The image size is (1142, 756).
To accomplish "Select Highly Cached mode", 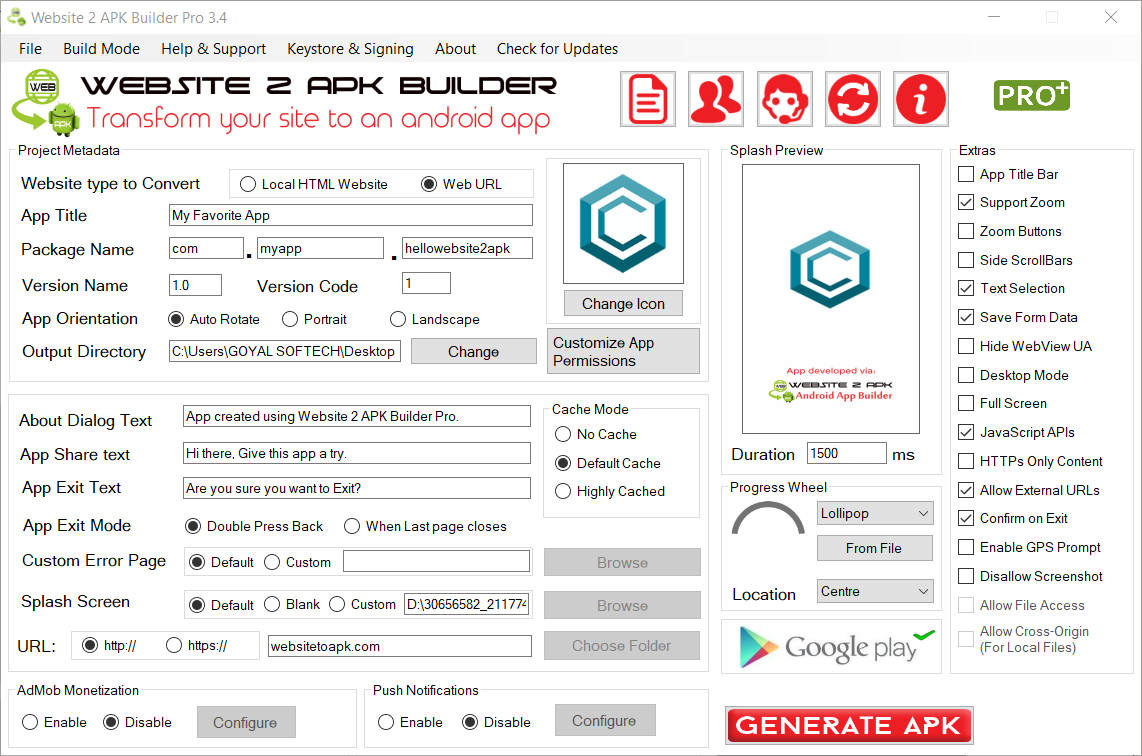I will (563, 491).
